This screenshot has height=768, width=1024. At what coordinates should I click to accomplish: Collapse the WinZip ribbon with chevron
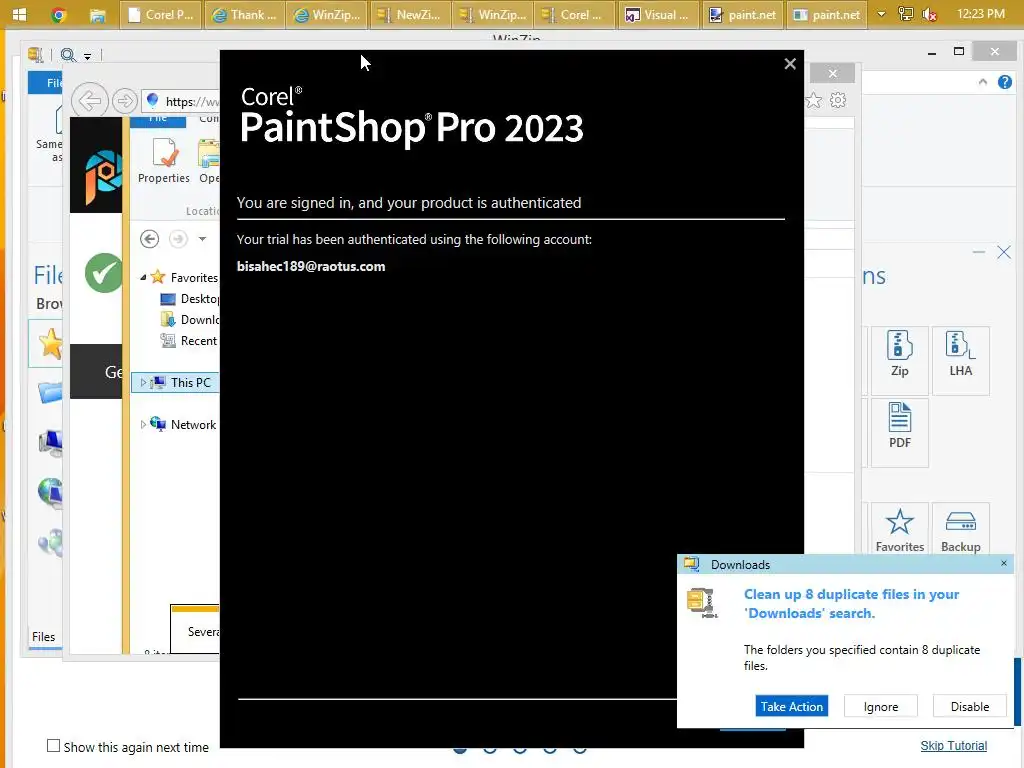point(983,82)
